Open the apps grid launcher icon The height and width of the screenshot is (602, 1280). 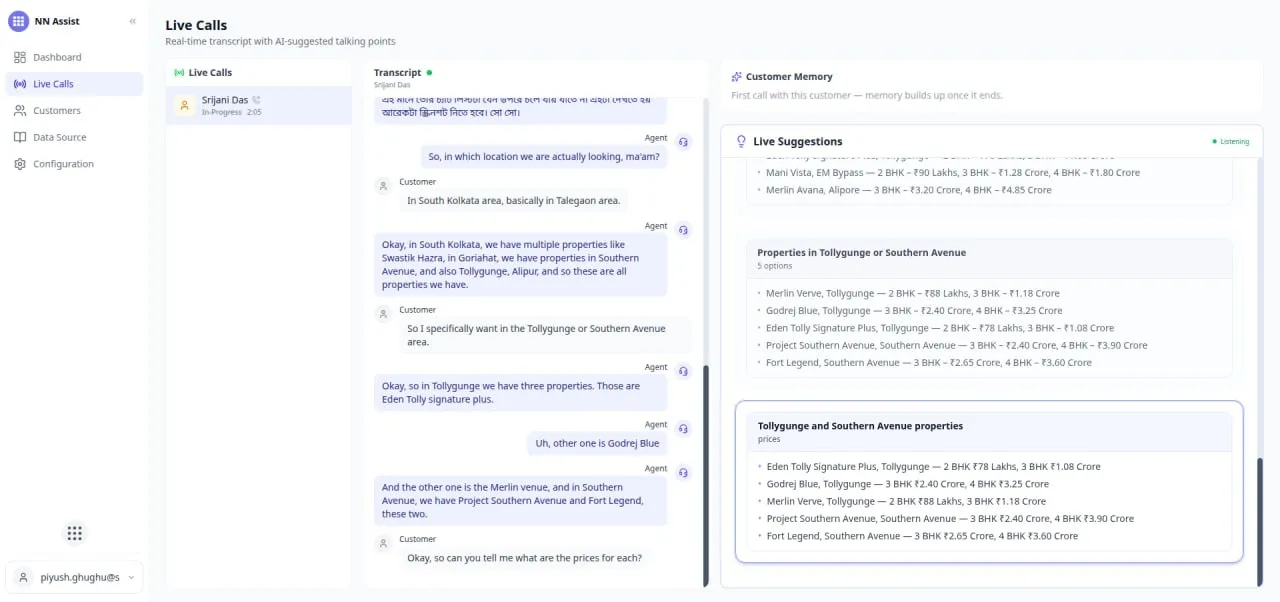pyautogui.click(x=74, y=533)
